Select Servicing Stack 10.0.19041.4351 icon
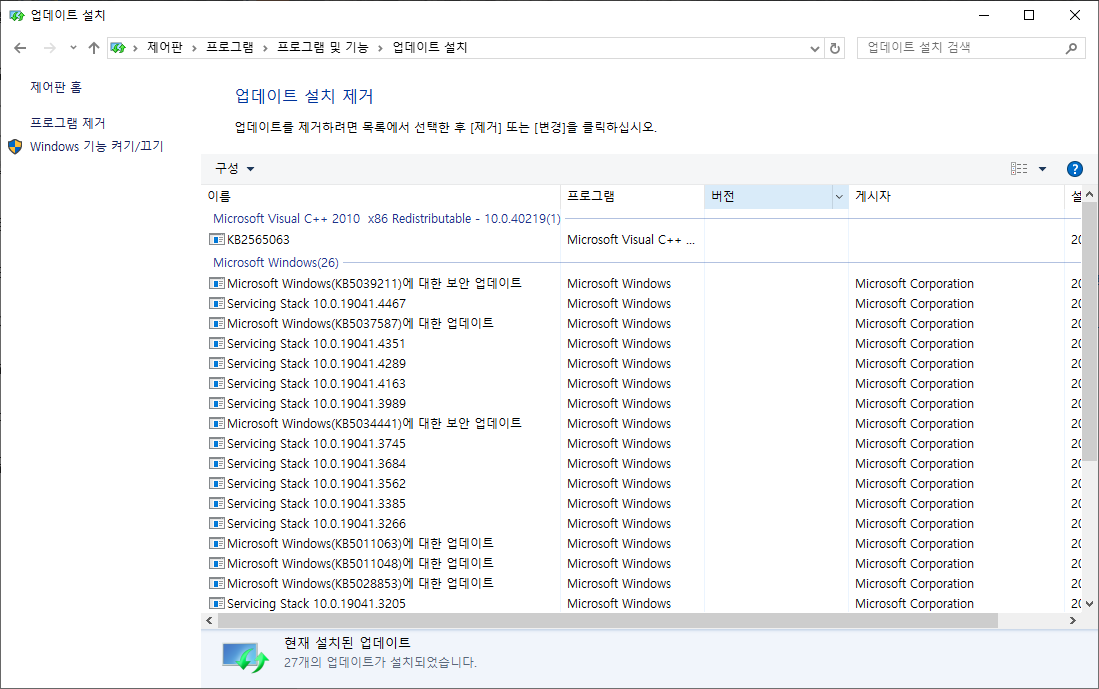Viewport: 1099px width, 689px height. (217, 343)
